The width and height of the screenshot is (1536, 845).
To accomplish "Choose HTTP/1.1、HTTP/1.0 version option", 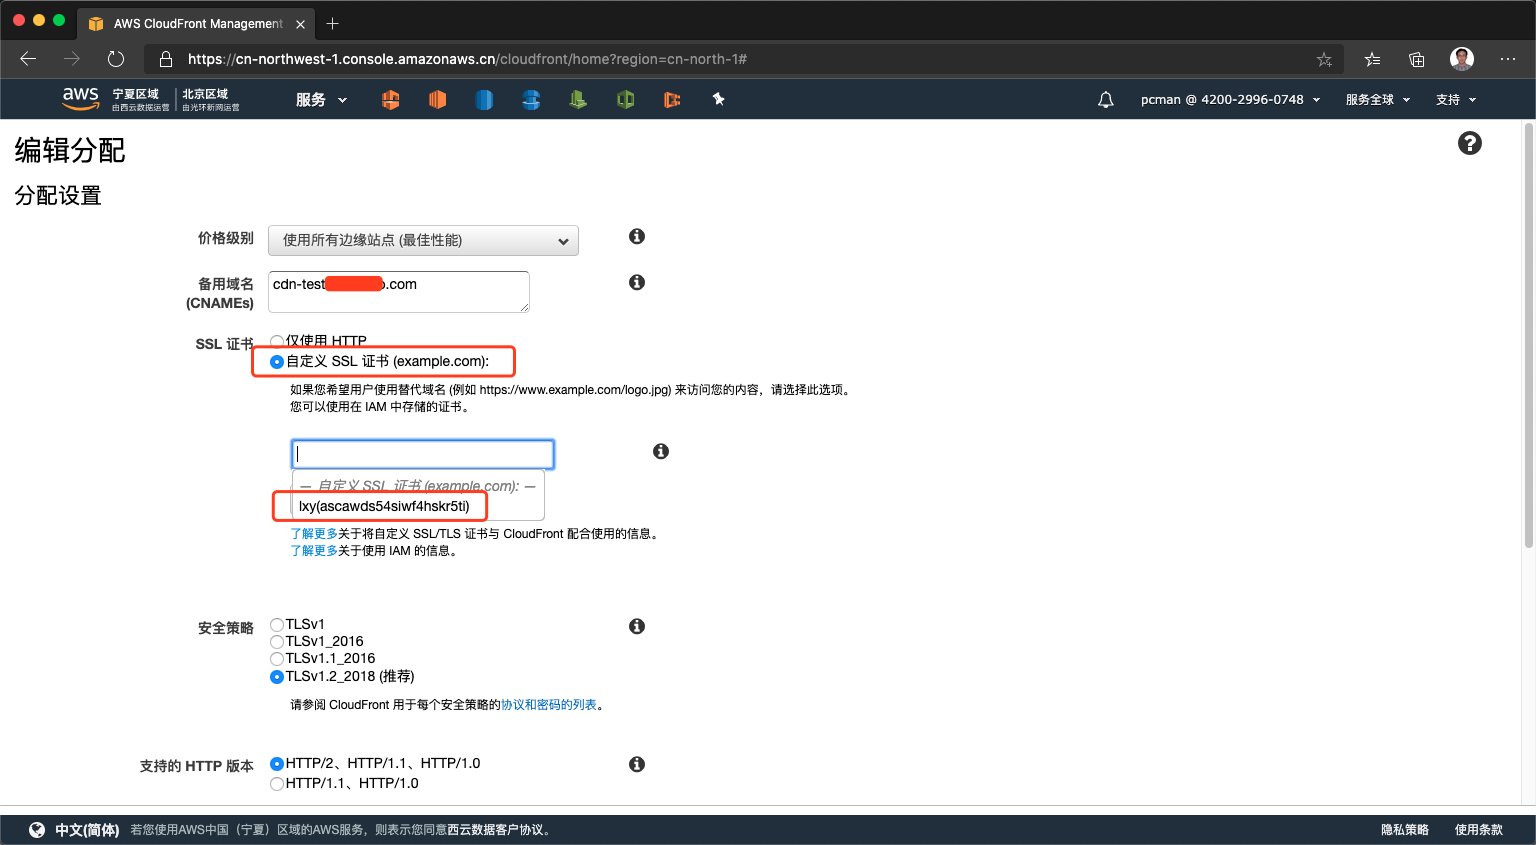I will click(277, 784).
